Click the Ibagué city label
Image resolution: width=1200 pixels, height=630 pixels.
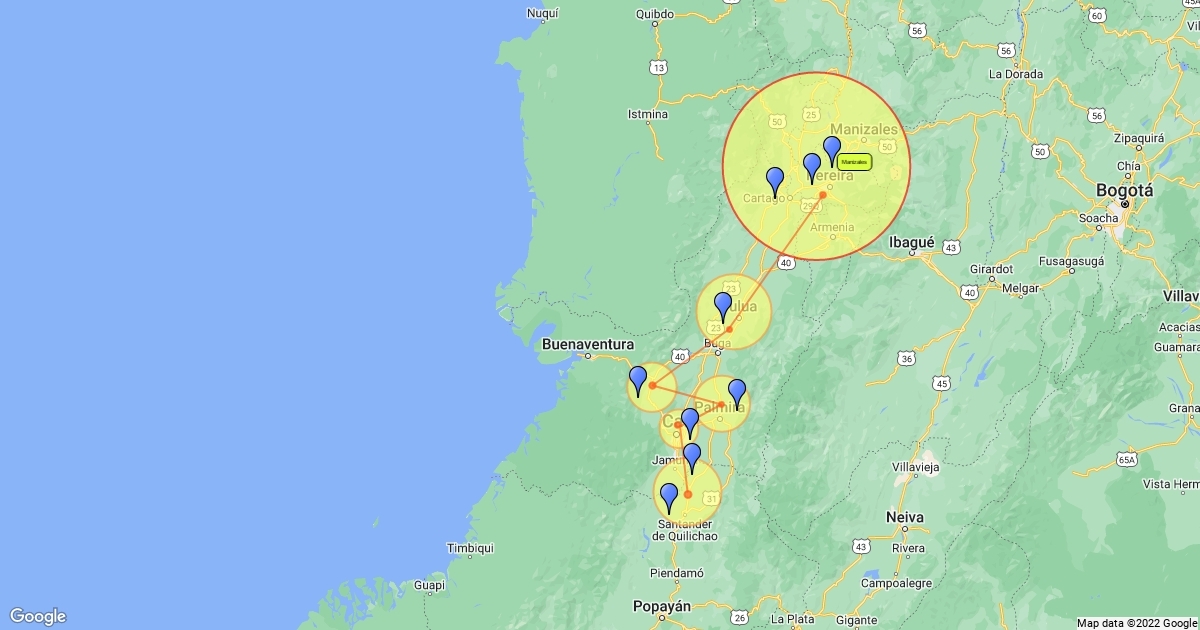(x=912, y=241)
